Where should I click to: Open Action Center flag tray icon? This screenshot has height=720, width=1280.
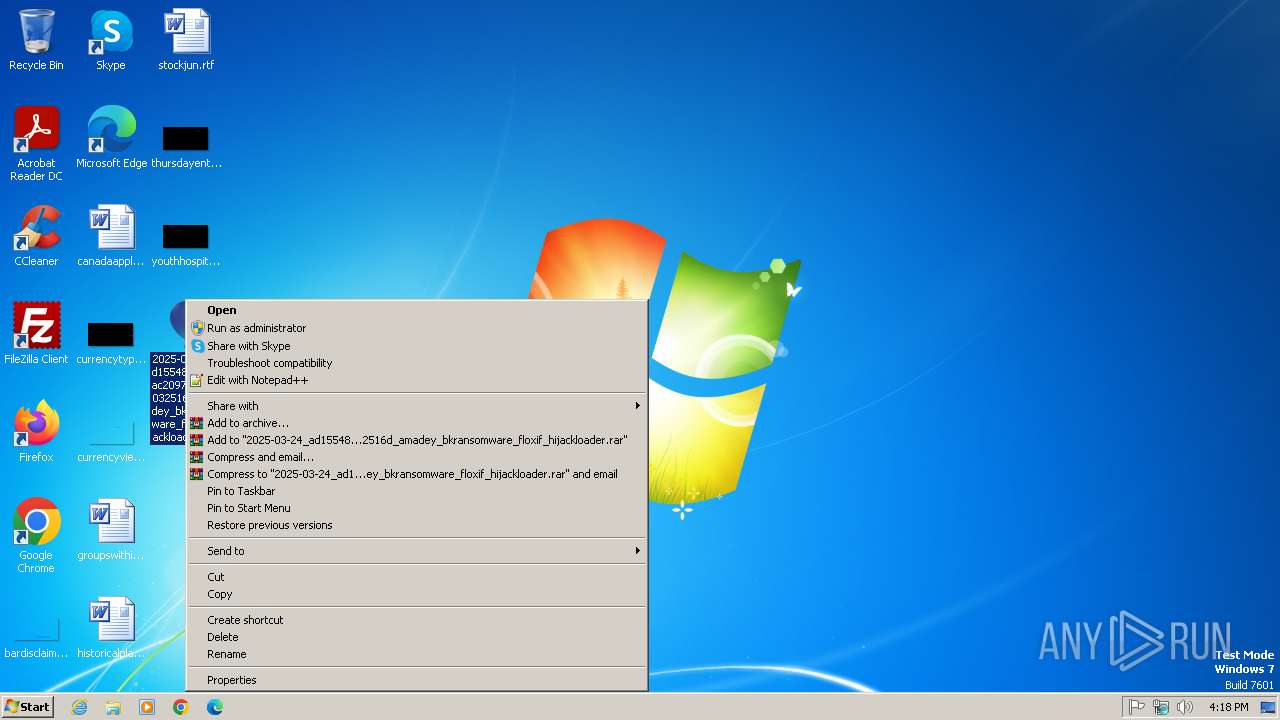pos(1137,707)
